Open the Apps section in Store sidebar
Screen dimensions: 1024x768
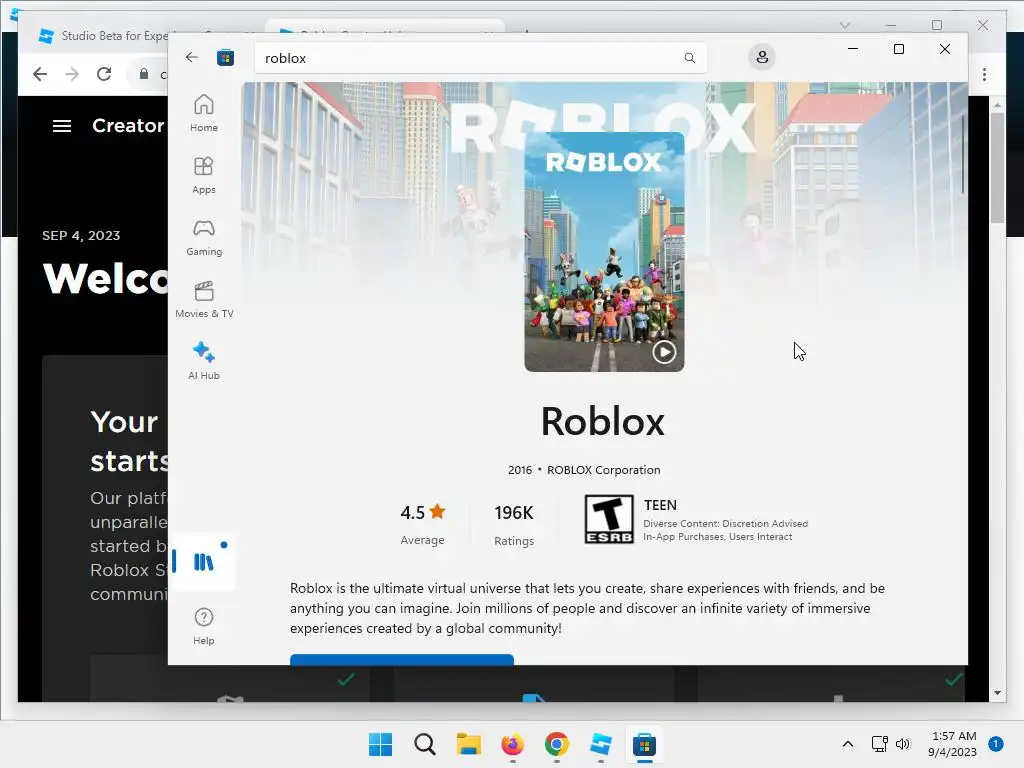point(204,176)
